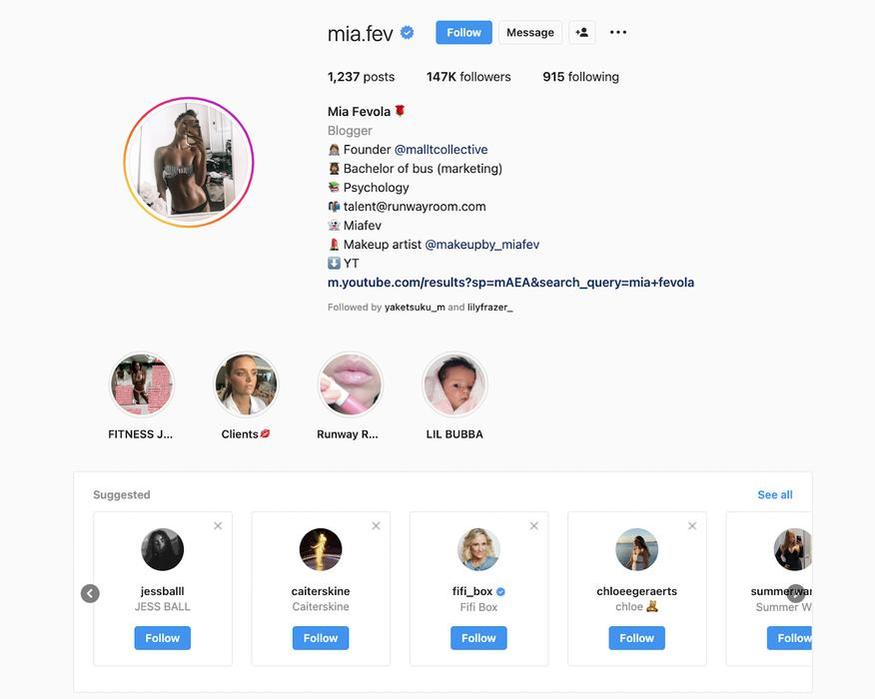Image resolution: width=875 pixels, height=699 pixels.
Task: View the profile picture story
Action: 189,162
